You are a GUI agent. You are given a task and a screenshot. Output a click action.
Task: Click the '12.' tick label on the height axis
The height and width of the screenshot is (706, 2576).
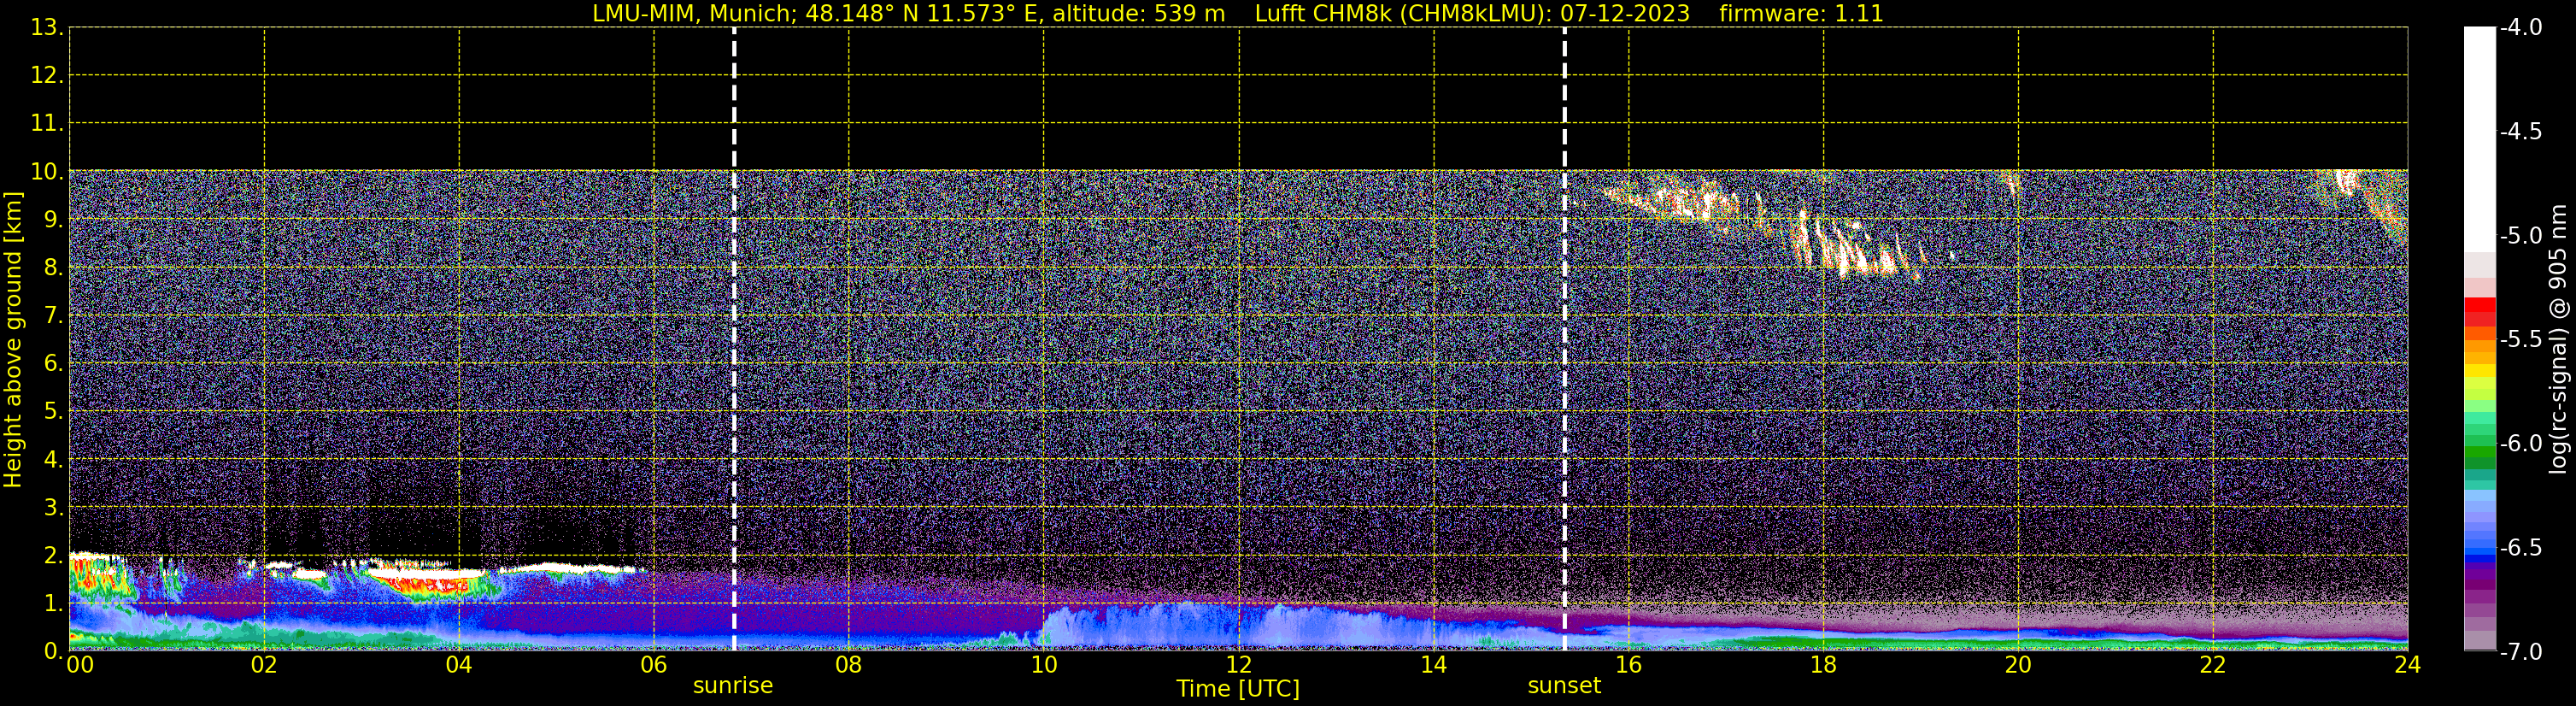tap(47, 76)
